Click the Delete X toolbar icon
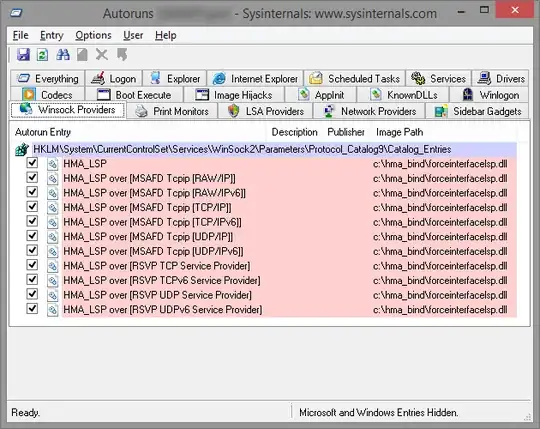This screenshot has width=540, height=429. coord(102,55)
